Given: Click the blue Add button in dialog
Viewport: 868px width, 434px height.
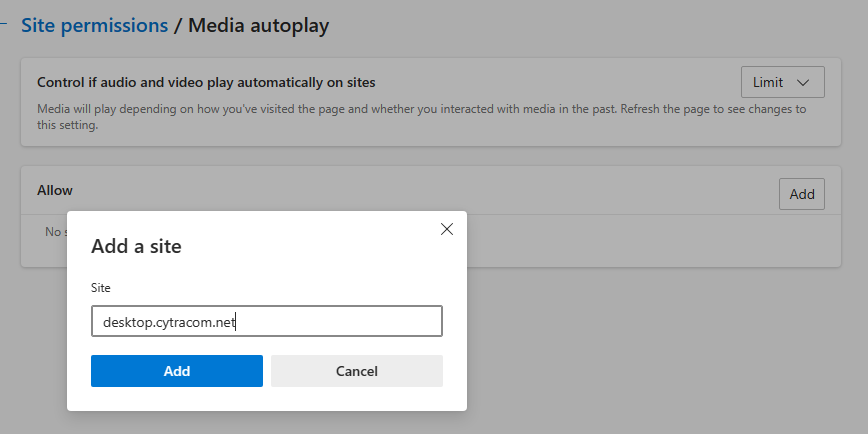Looking at the screenshot, I should pos(177,371).
